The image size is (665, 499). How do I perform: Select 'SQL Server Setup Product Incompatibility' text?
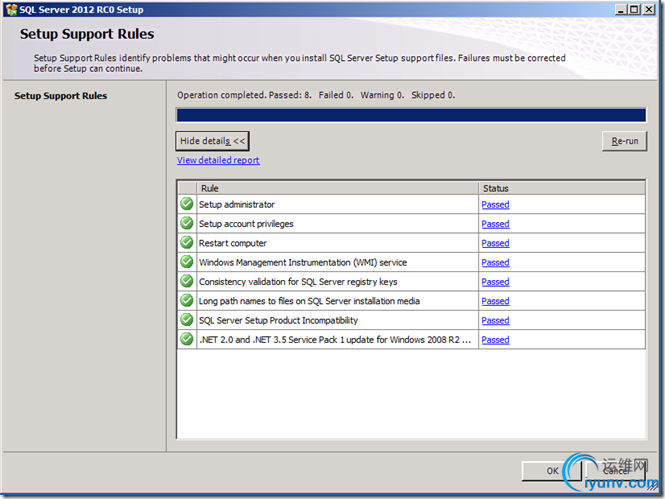278,321
